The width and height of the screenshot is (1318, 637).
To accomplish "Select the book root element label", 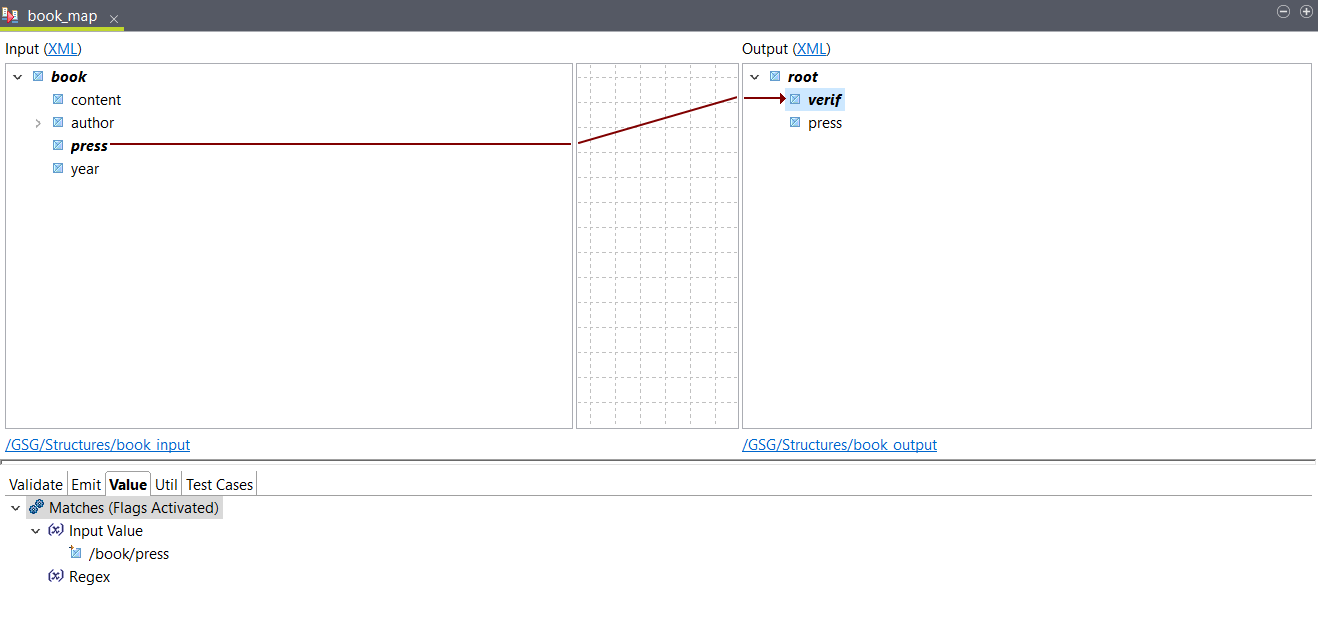I will tap(69, 76).
